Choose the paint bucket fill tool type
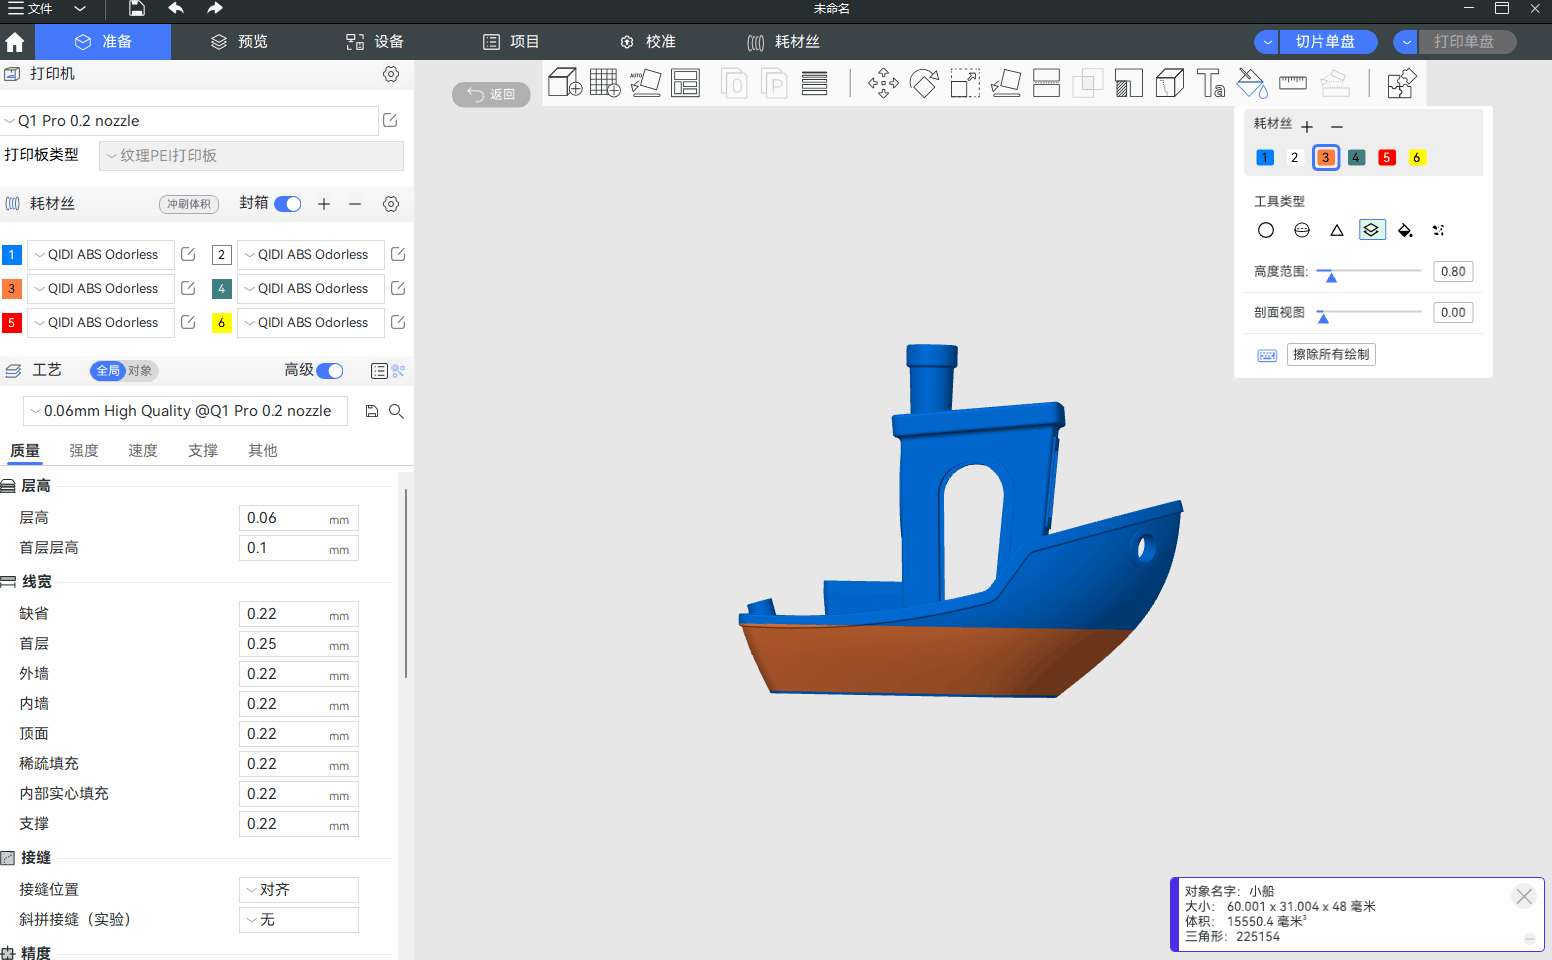 click(1405, 230)
